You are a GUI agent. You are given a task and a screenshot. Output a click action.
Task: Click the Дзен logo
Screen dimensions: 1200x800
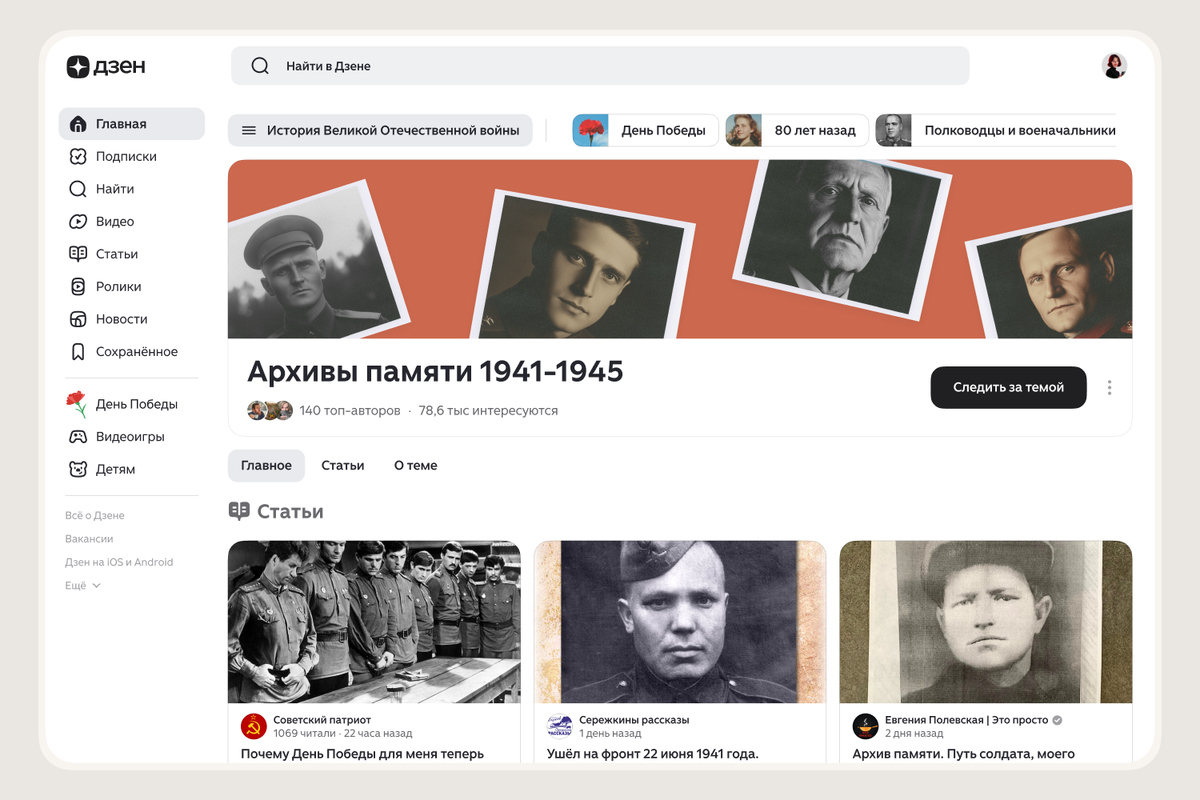pos(106,67)
